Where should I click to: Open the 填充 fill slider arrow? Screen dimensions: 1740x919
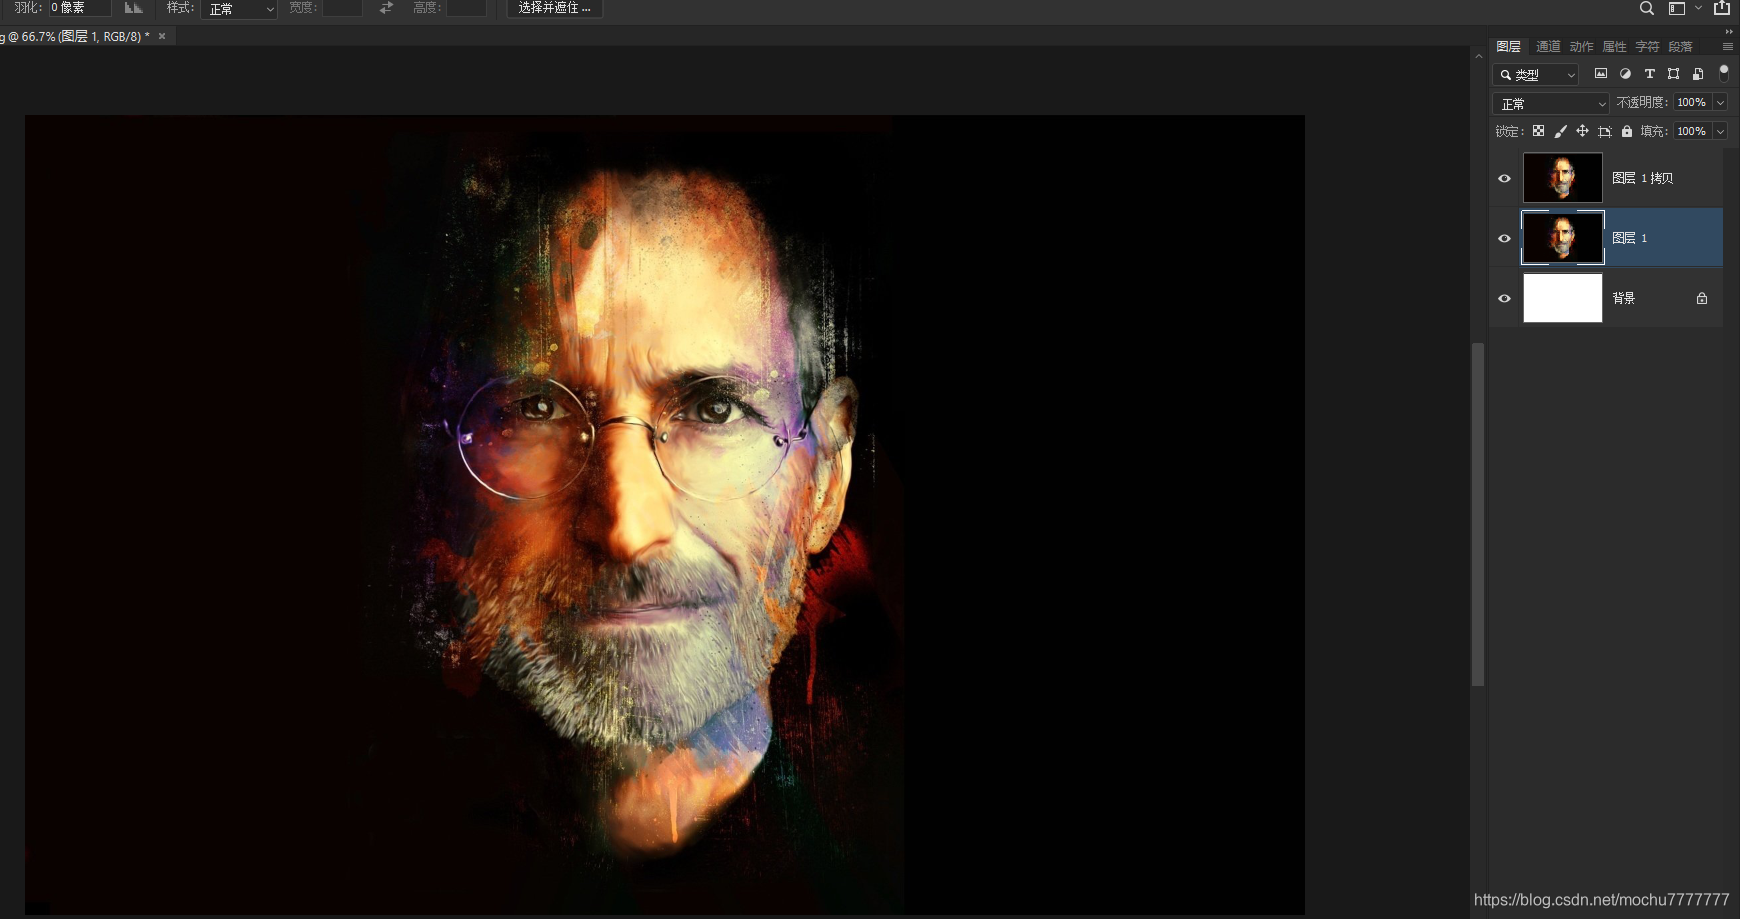point(1720,131)
